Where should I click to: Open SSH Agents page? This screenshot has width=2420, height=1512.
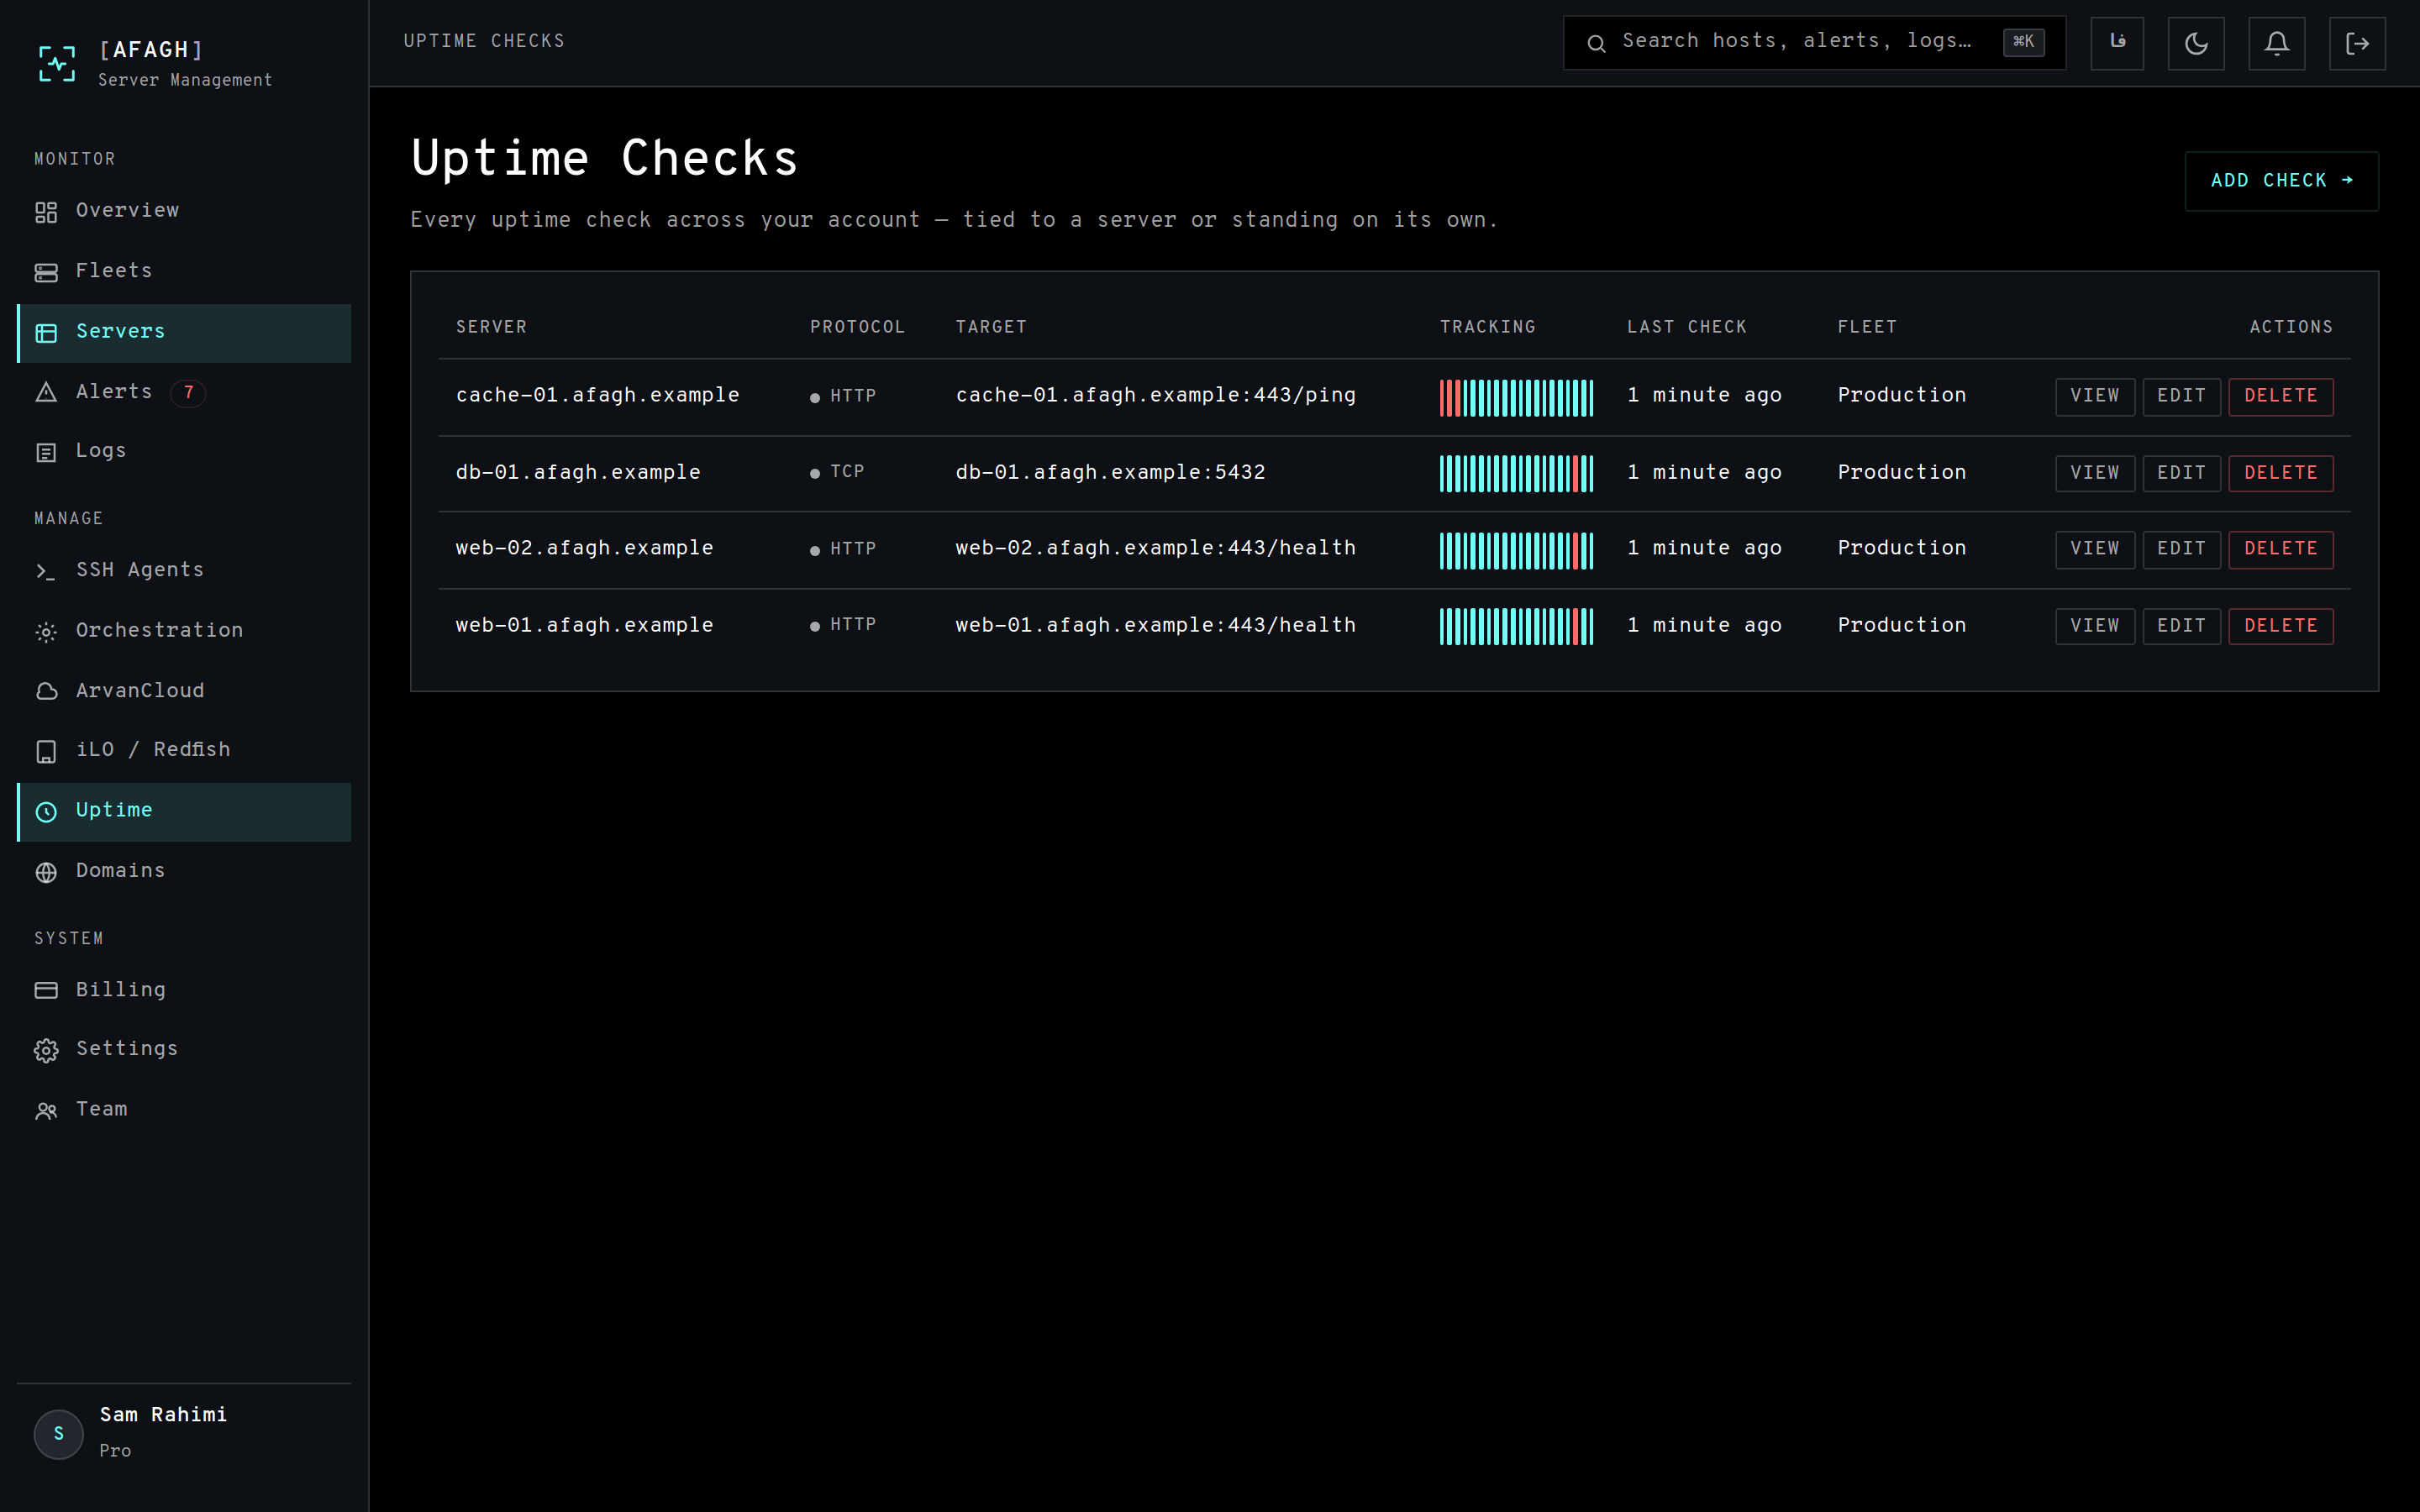click(184, 570)
